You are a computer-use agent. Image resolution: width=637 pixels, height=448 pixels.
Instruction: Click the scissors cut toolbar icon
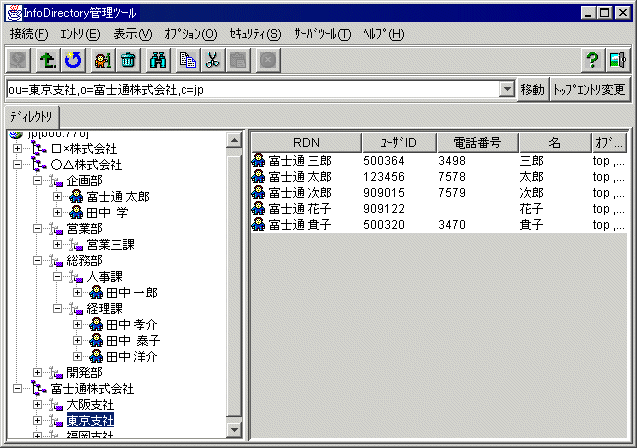(x=213, y=61)
